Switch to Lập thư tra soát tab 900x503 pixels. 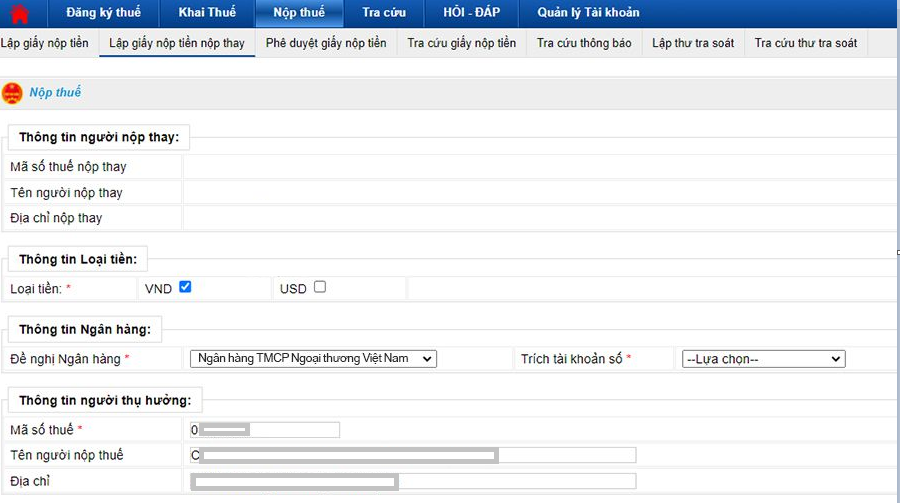693,44
